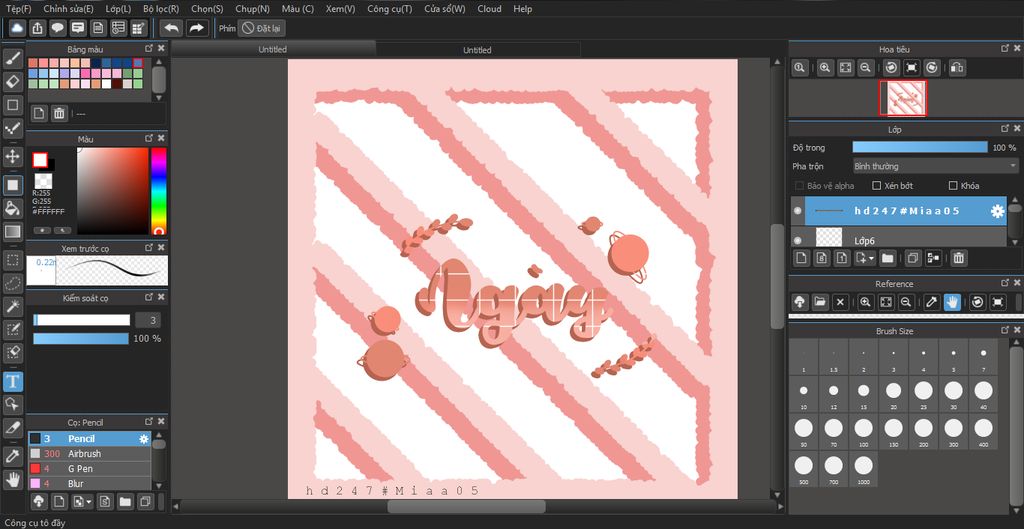Select the Dot tool with pen-and-dots icon

click(12, 129)
